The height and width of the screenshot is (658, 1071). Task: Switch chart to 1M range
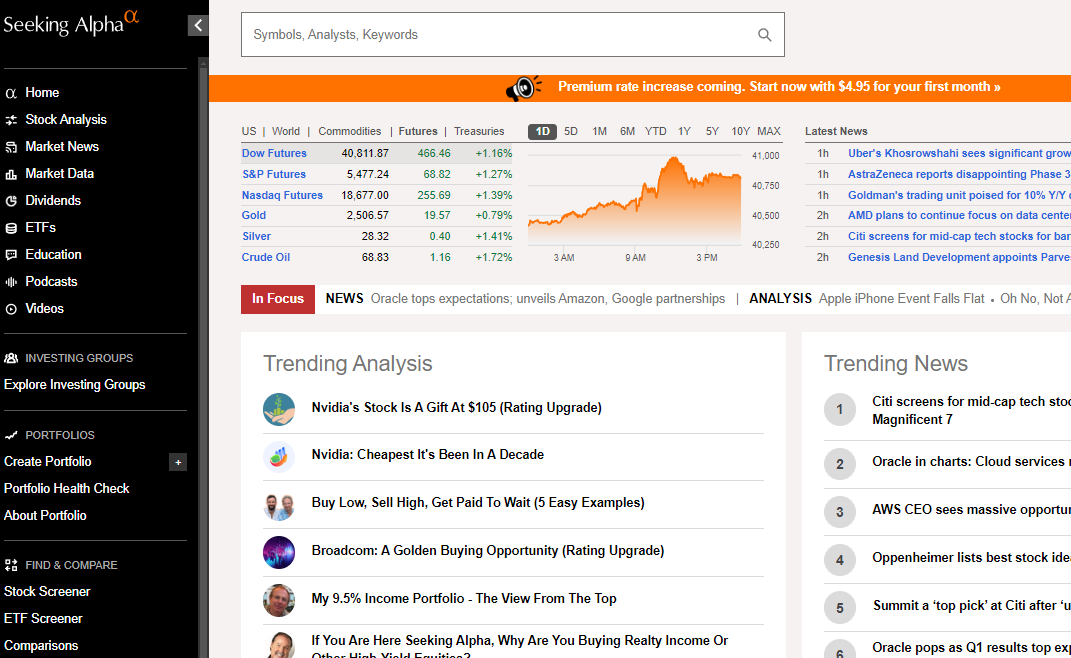click(x=600, y=131)
